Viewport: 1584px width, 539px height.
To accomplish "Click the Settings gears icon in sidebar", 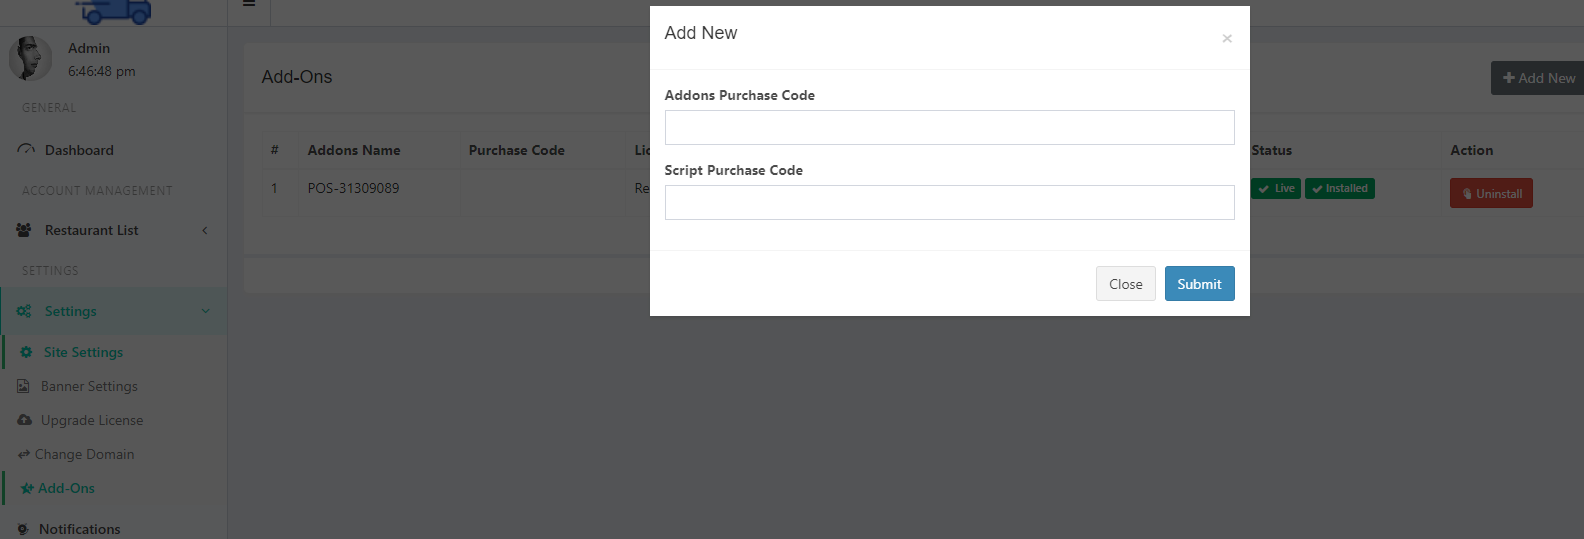I will pyautogui.click(x=24, y=311).
